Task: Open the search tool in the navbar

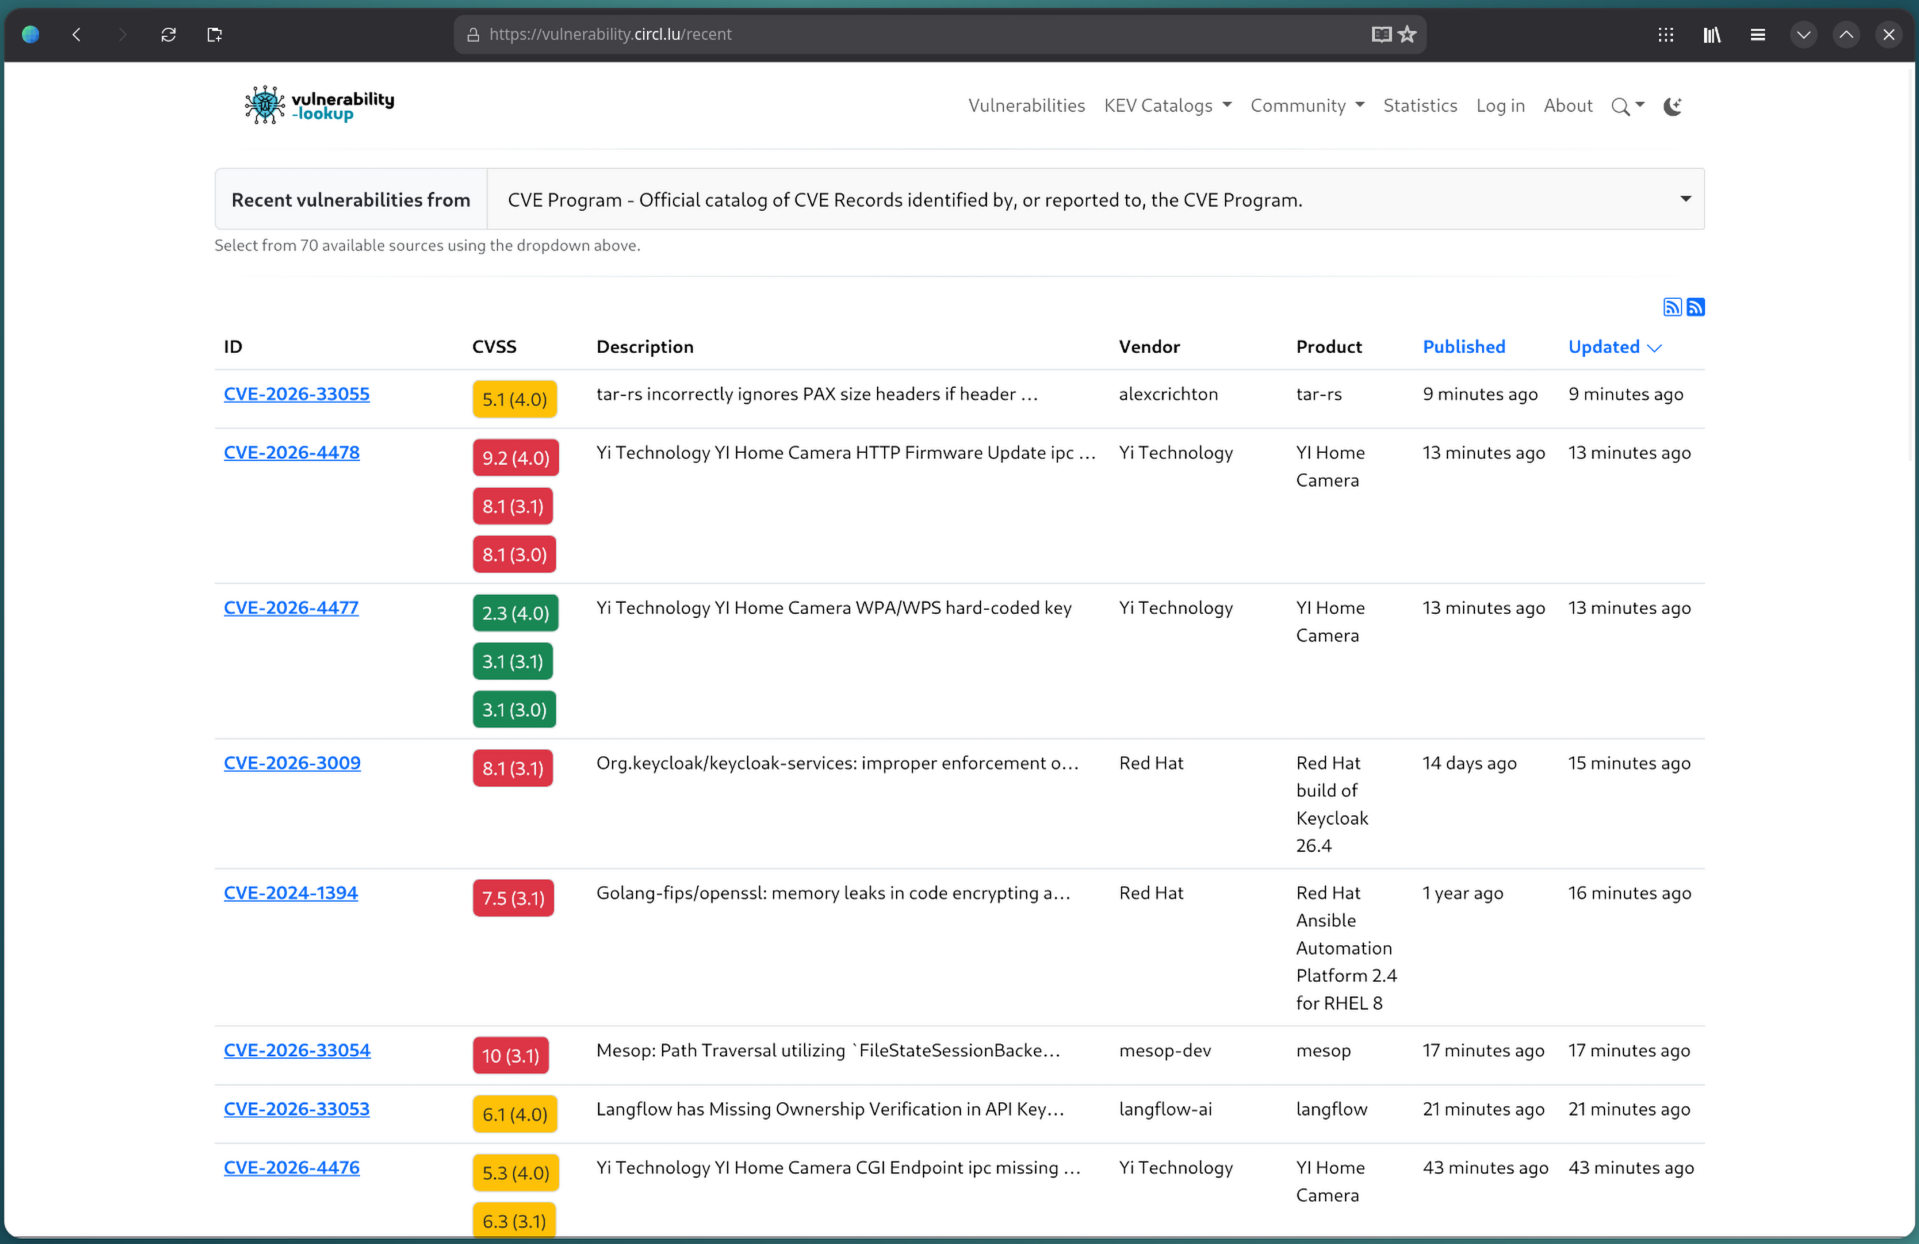Action: [x=1620, y=106]
